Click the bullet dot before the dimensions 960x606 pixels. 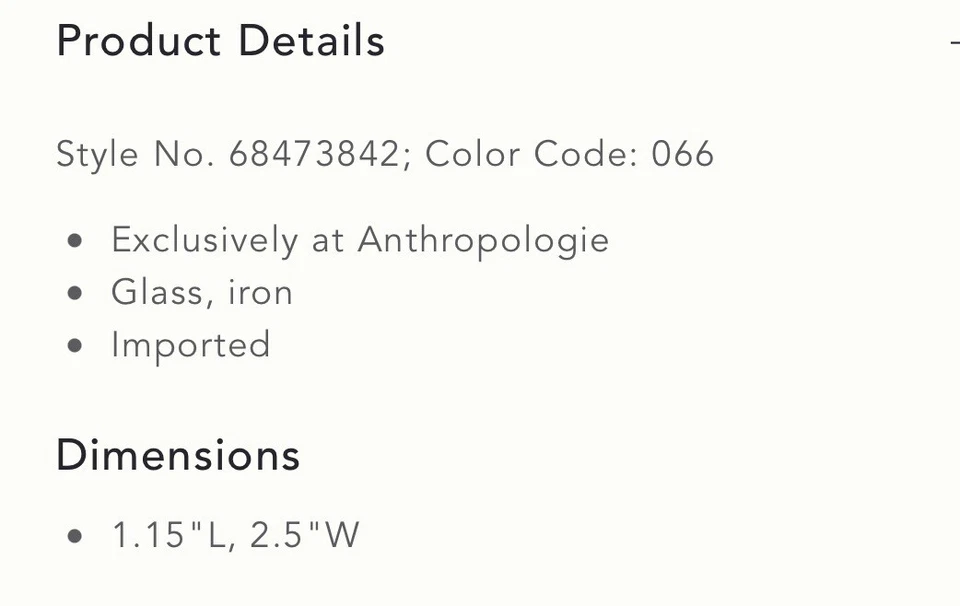point(75,537)
